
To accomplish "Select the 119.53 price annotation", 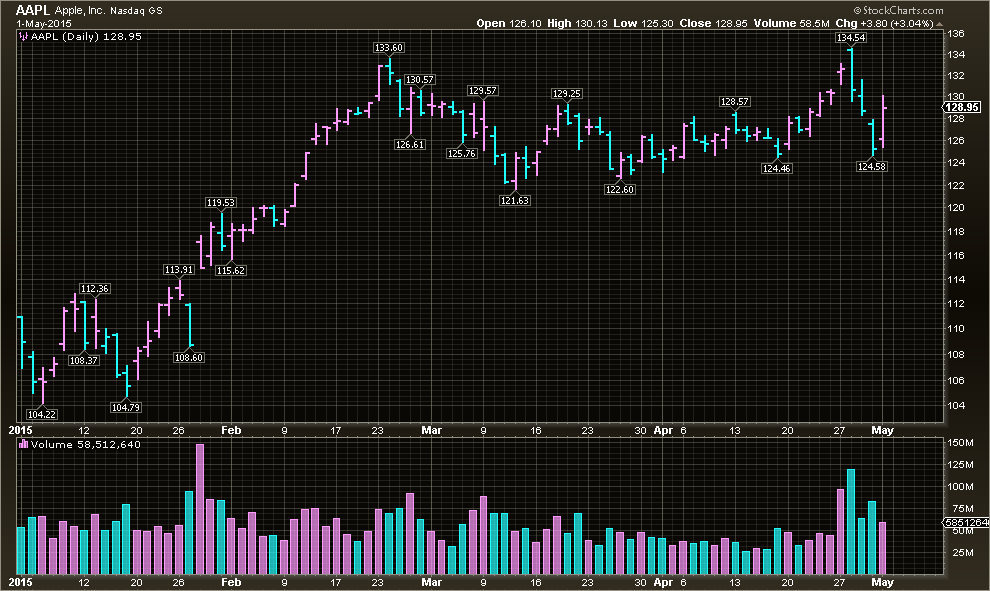I will click(221, 203).
